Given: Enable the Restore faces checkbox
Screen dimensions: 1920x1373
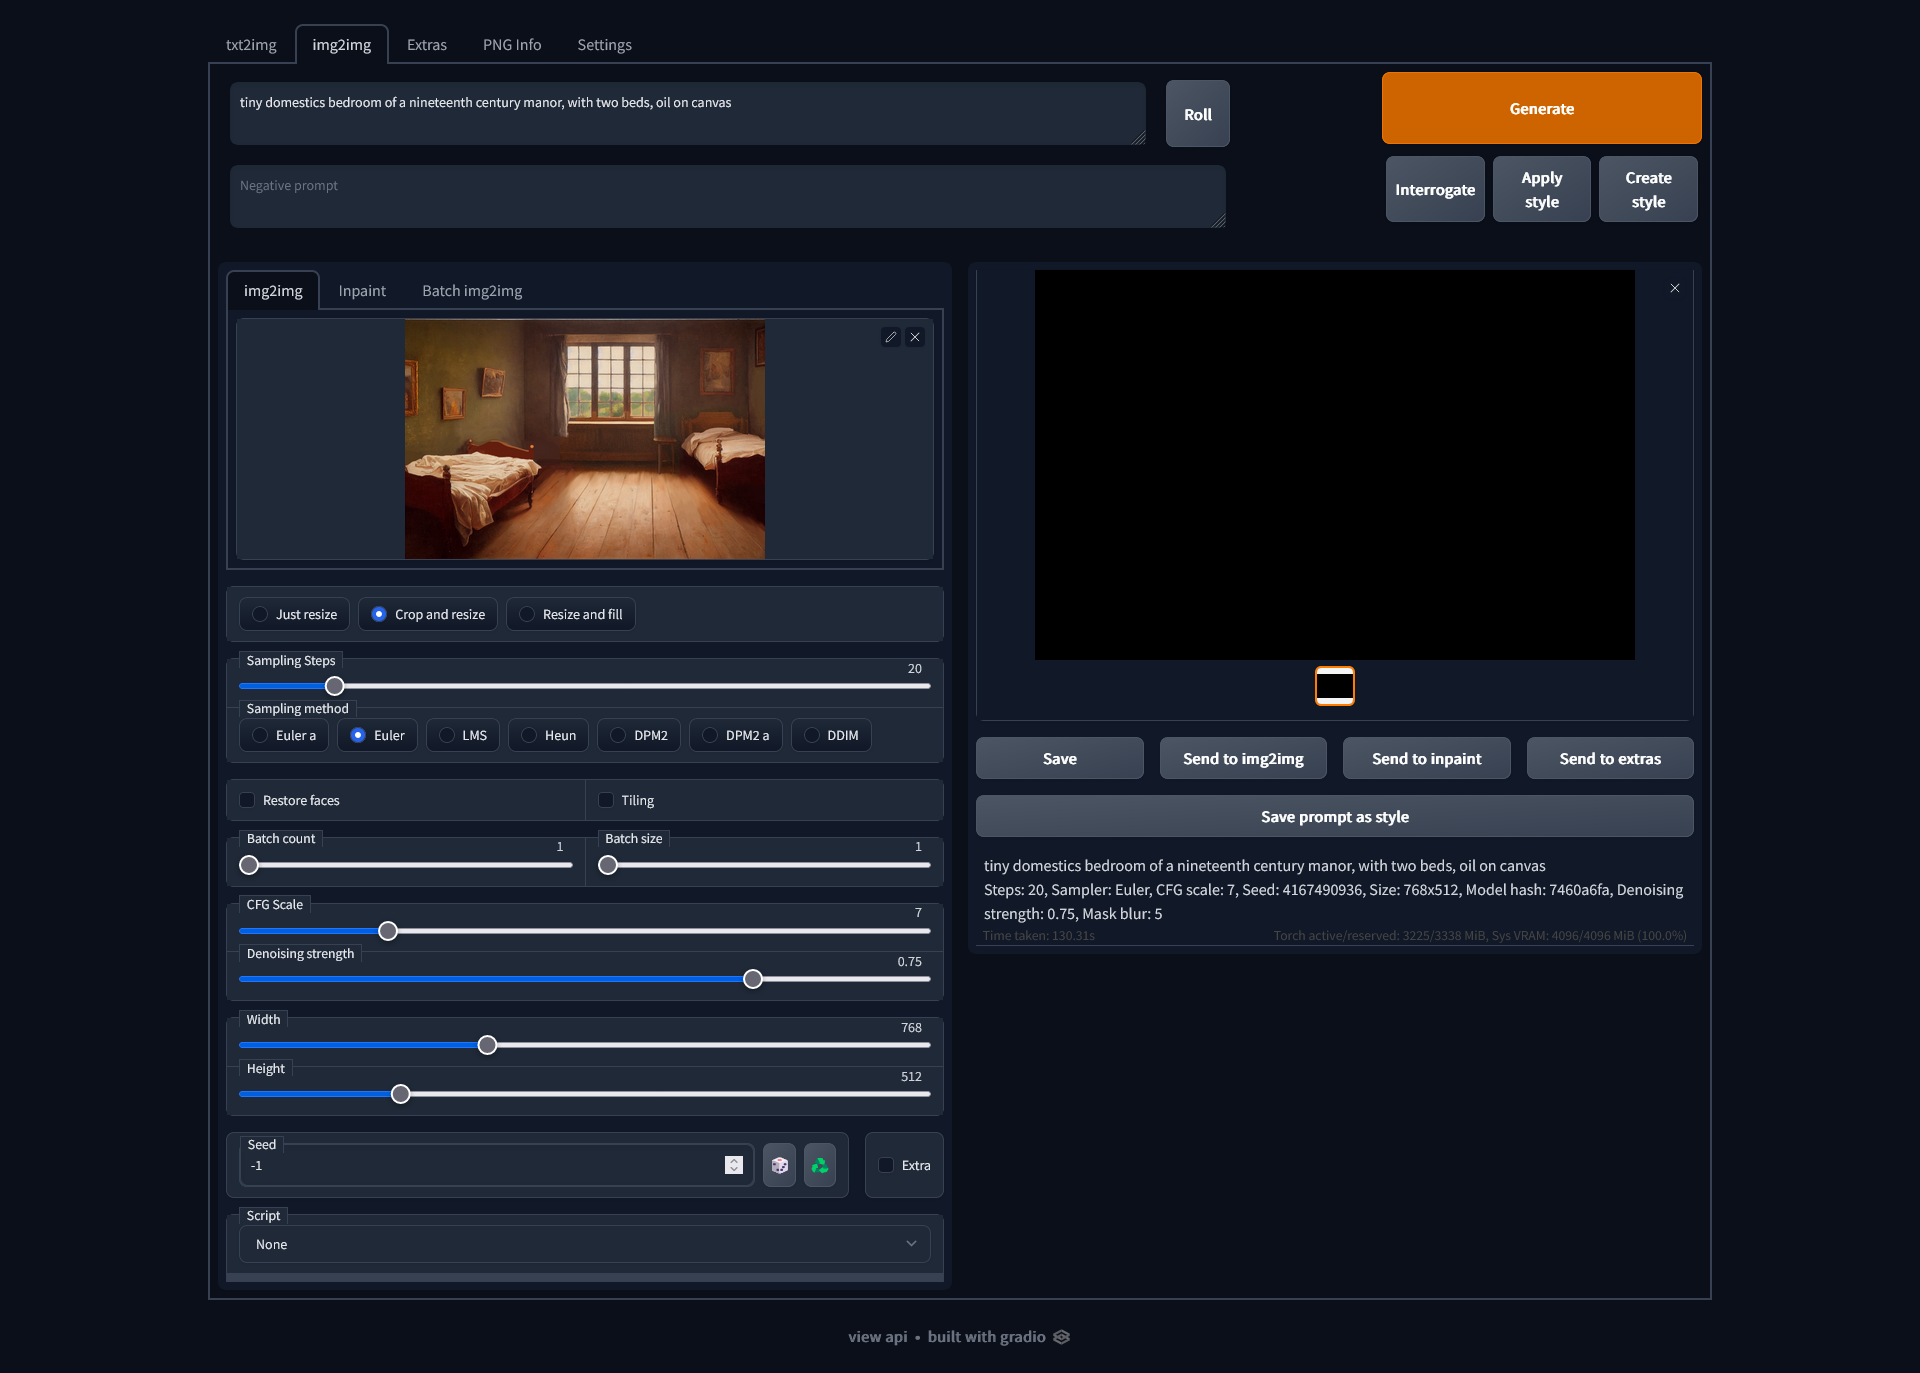Looking at the screenshot, I should (x=247, y=800).
